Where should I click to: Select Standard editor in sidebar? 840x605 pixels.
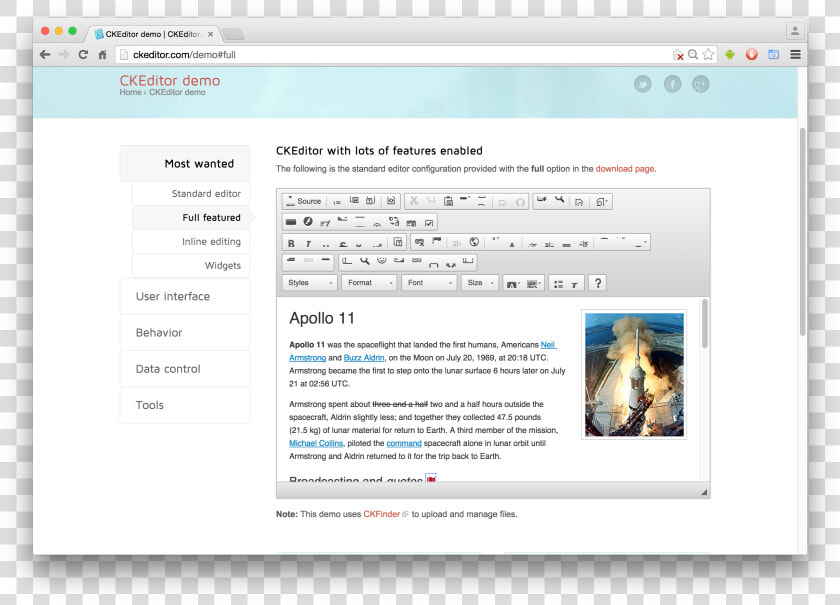(191, 193)
